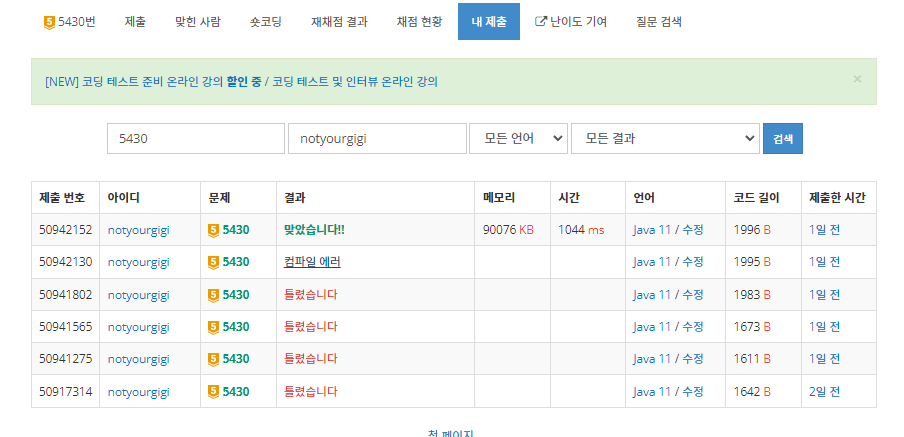904x437 pixels.
Task: Open problem 5430 link in row 50942152
Action: [x=236, y=230]
